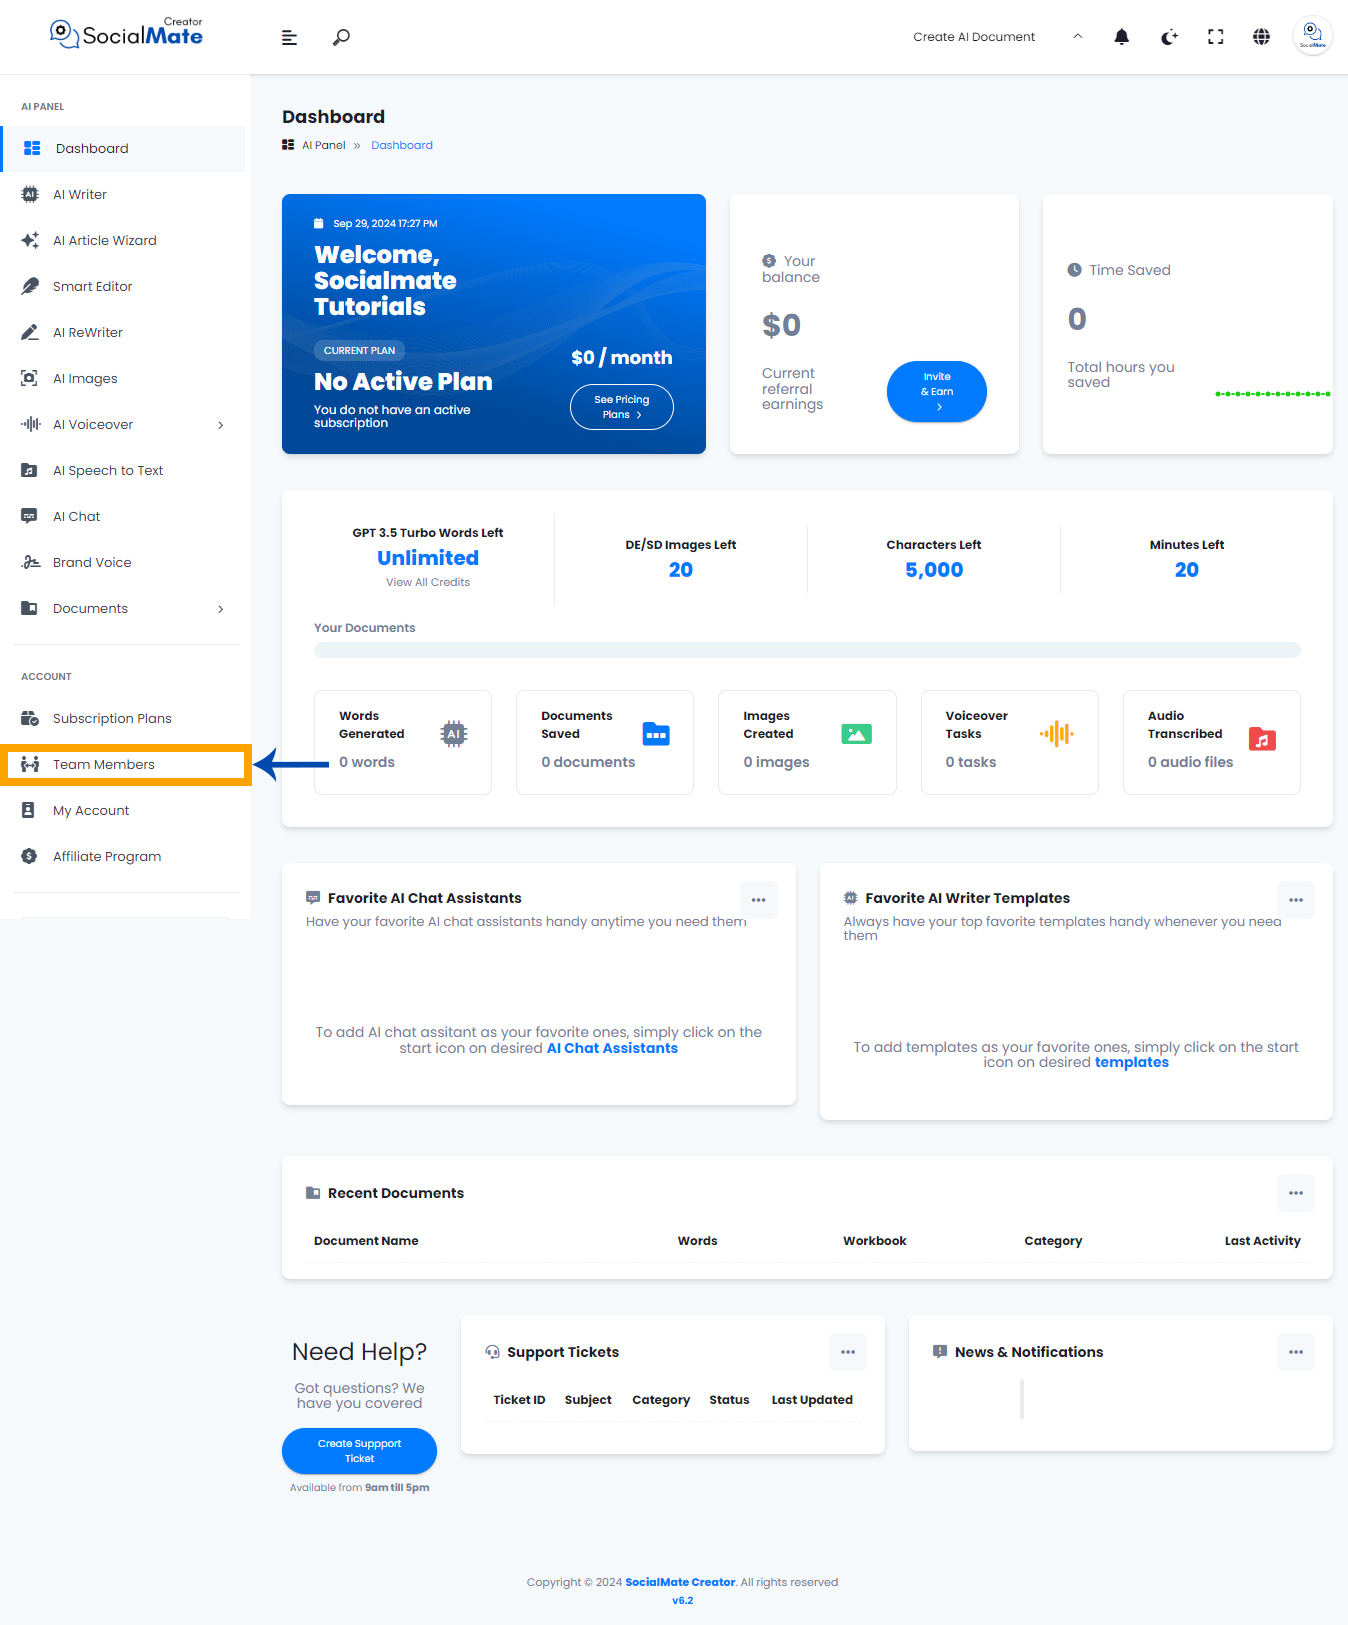Click the Voiceover Tasks waveform icon

(x=1057, y=734)
